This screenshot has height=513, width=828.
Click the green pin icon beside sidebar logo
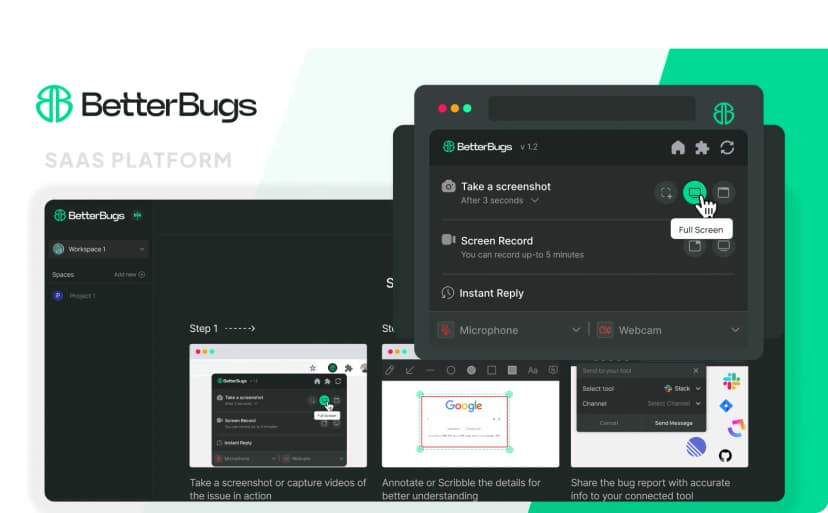pos(137,216)
